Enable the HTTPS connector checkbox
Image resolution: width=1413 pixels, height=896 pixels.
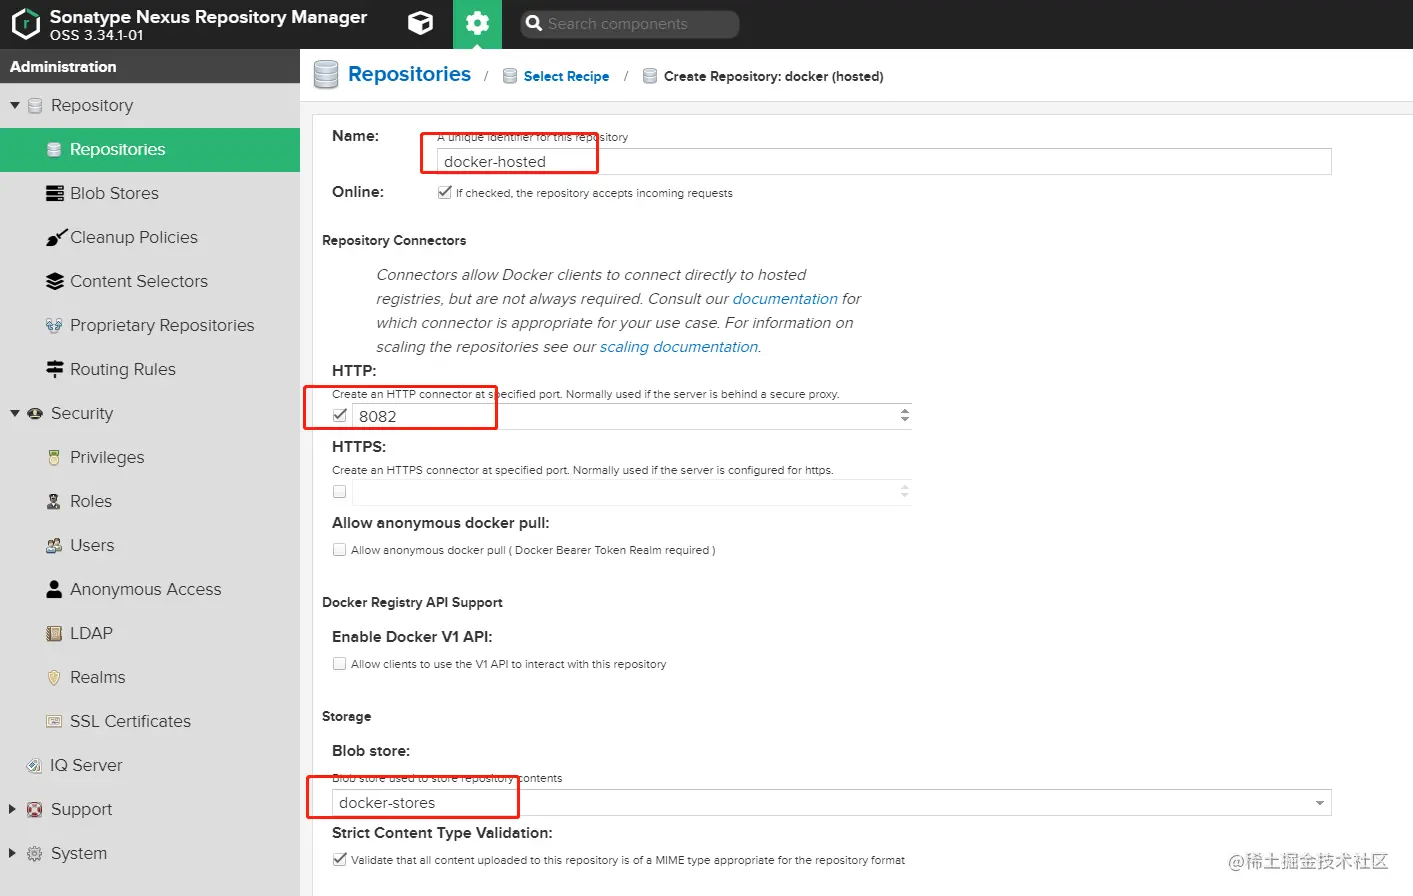[x=340, y=492]
